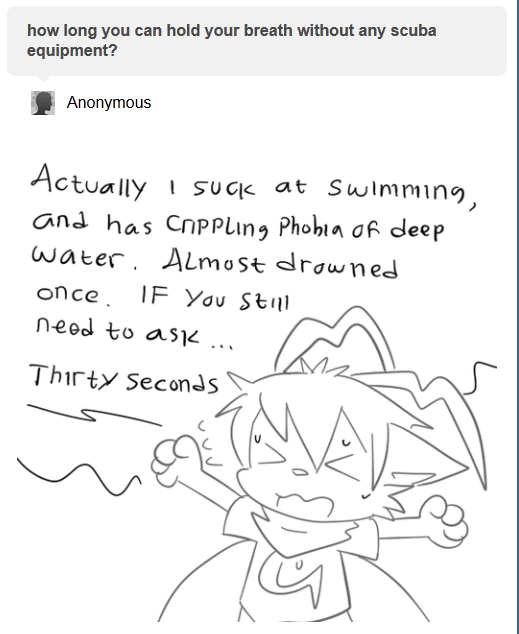Click the handwritten 'Almost drowned' text
Image resolution: width=519 pixels, height=634 pixels.
click(280, 264)
